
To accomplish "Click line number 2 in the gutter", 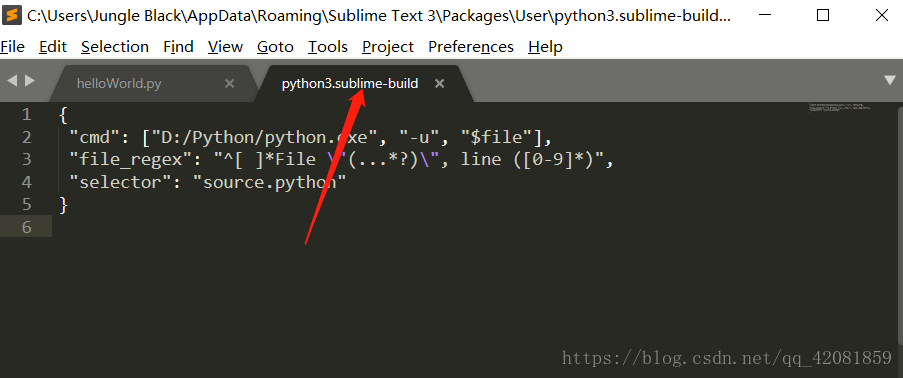I will pyautogui.click(x=26, y=137).
